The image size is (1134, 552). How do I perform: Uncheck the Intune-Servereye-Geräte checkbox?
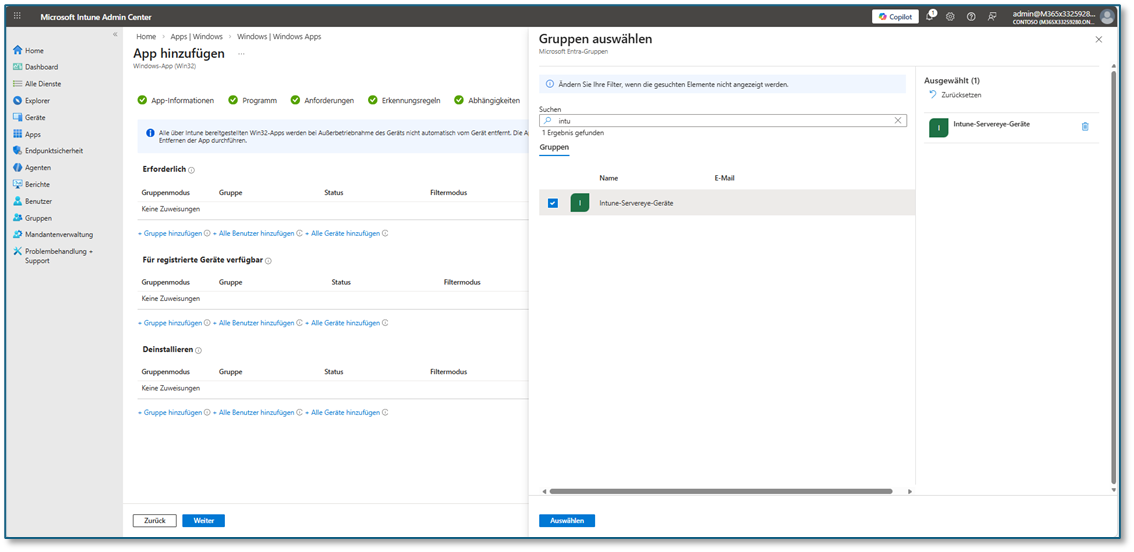pyautogui.click(x=553, y=203)
